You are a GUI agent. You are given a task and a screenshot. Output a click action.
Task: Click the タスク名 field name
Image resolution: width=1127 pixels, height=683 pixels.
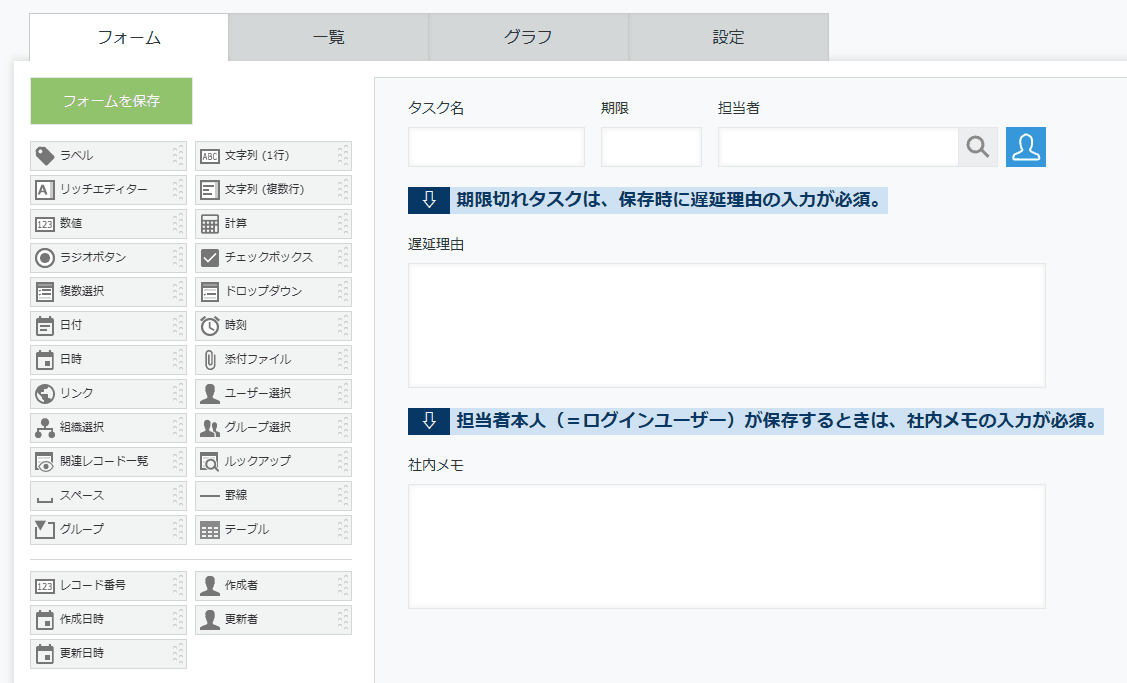436,108
